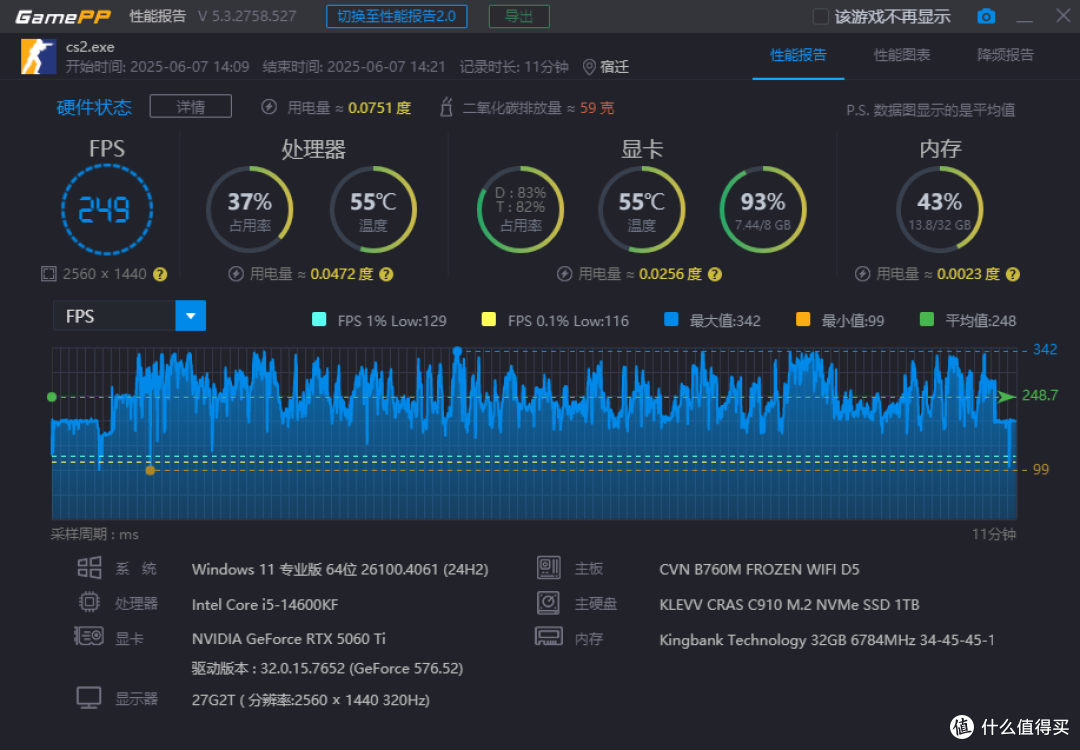Click the GPU 55℃ temperature gauge
1080x750 pixels.
click(x=641, y=209)
